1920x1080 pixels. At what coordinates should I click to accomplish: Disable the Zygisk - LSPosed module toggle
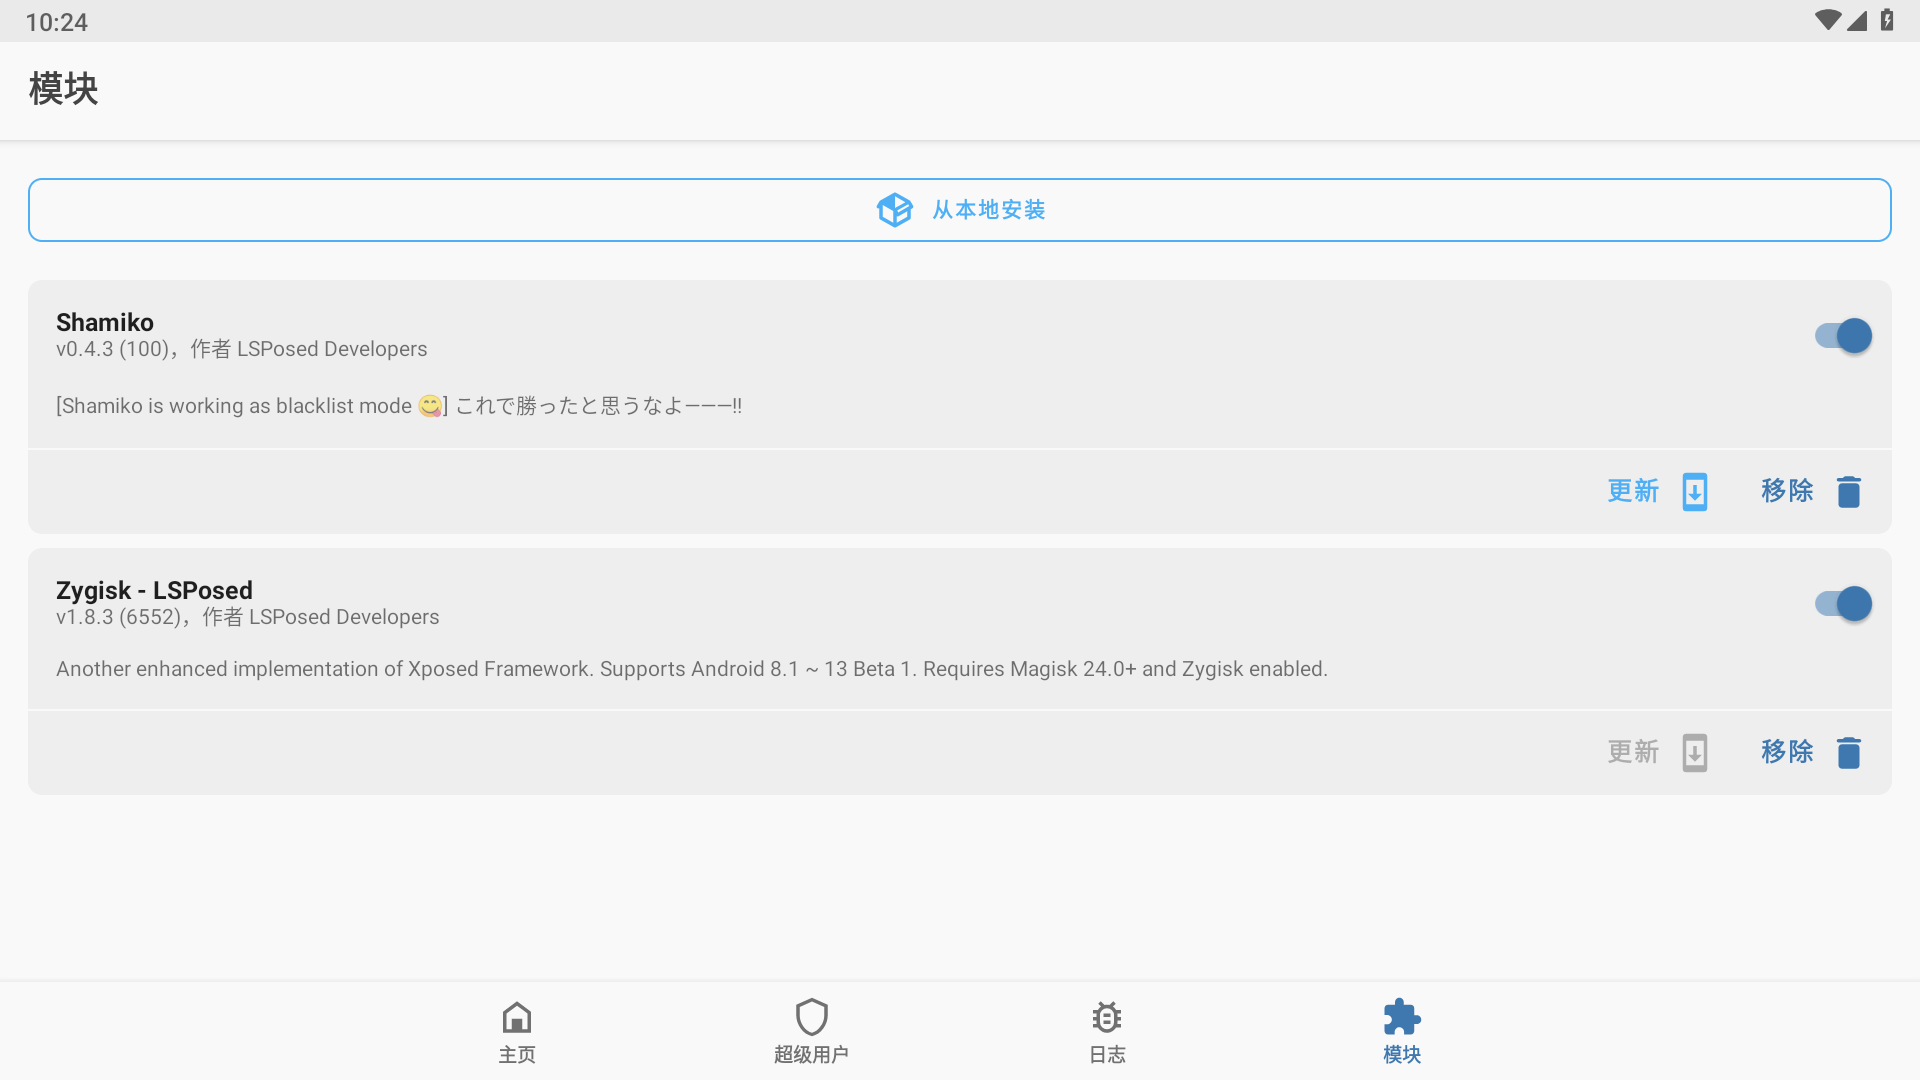[1843, 604]
